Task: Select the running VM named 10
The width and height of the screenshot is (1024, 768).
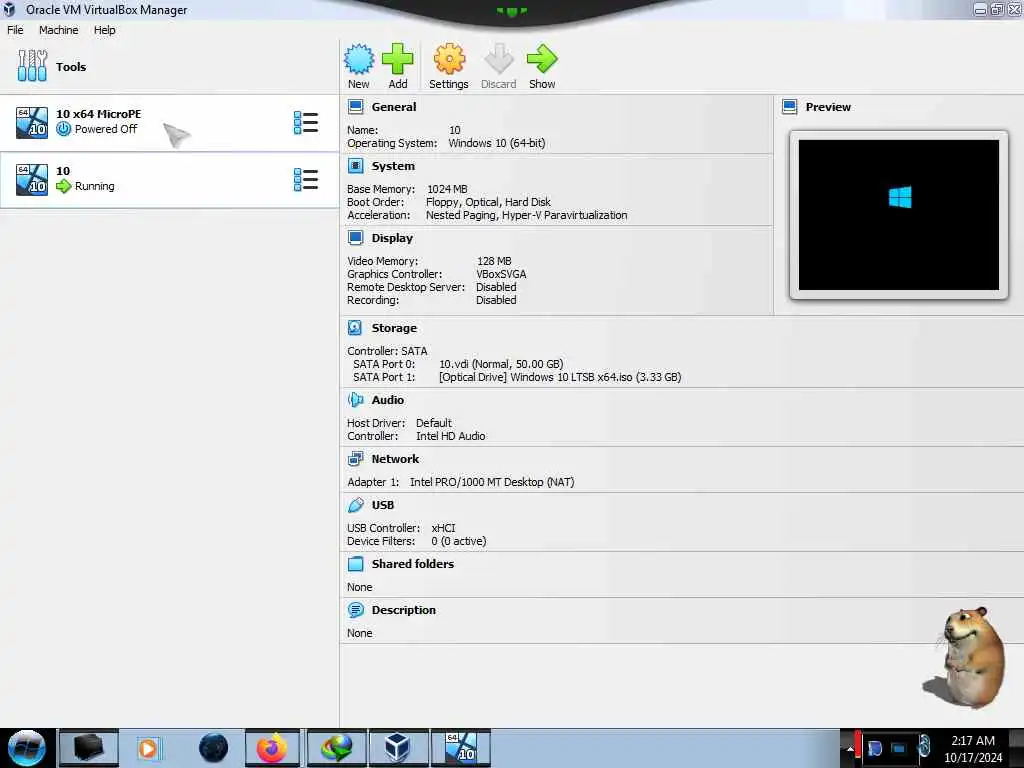Action: 169,180
